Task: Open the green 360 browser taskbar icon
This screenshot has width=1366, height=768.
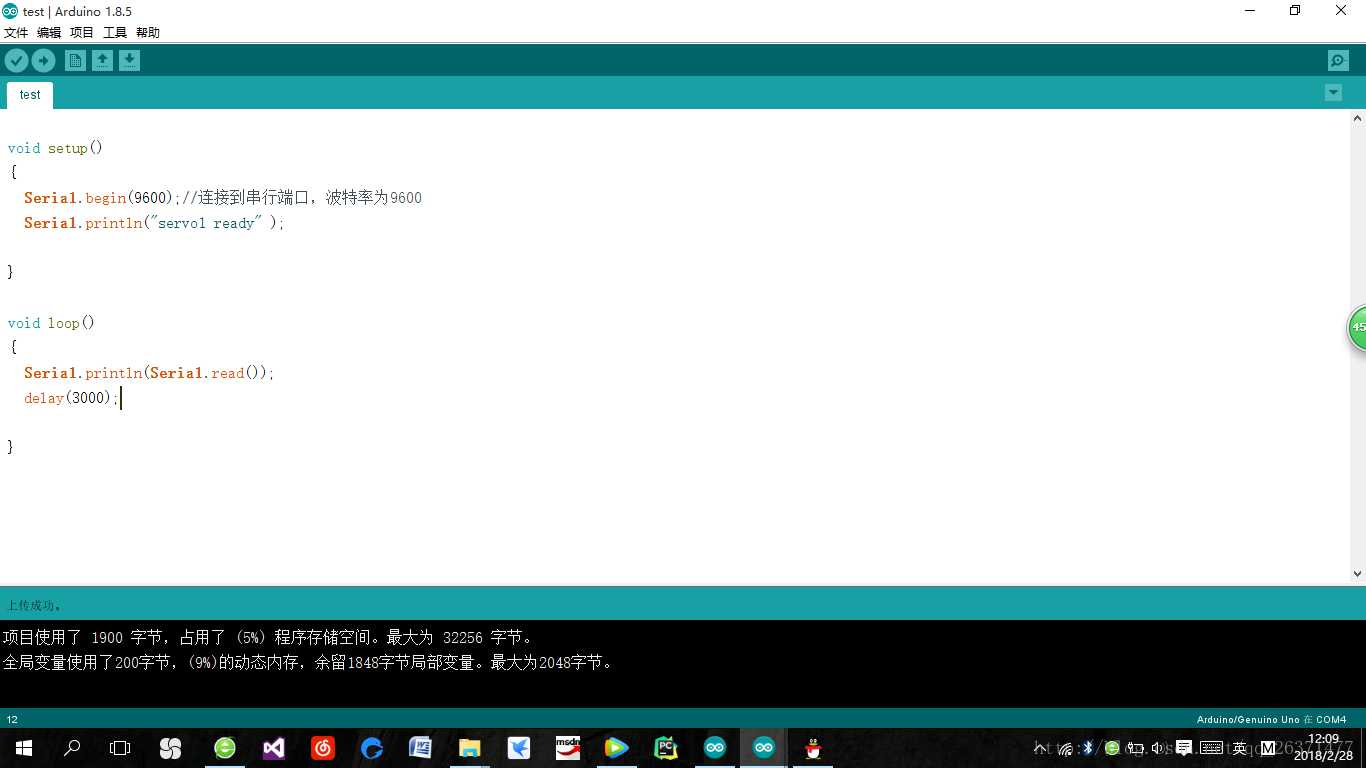Action: tap(225, 748)
